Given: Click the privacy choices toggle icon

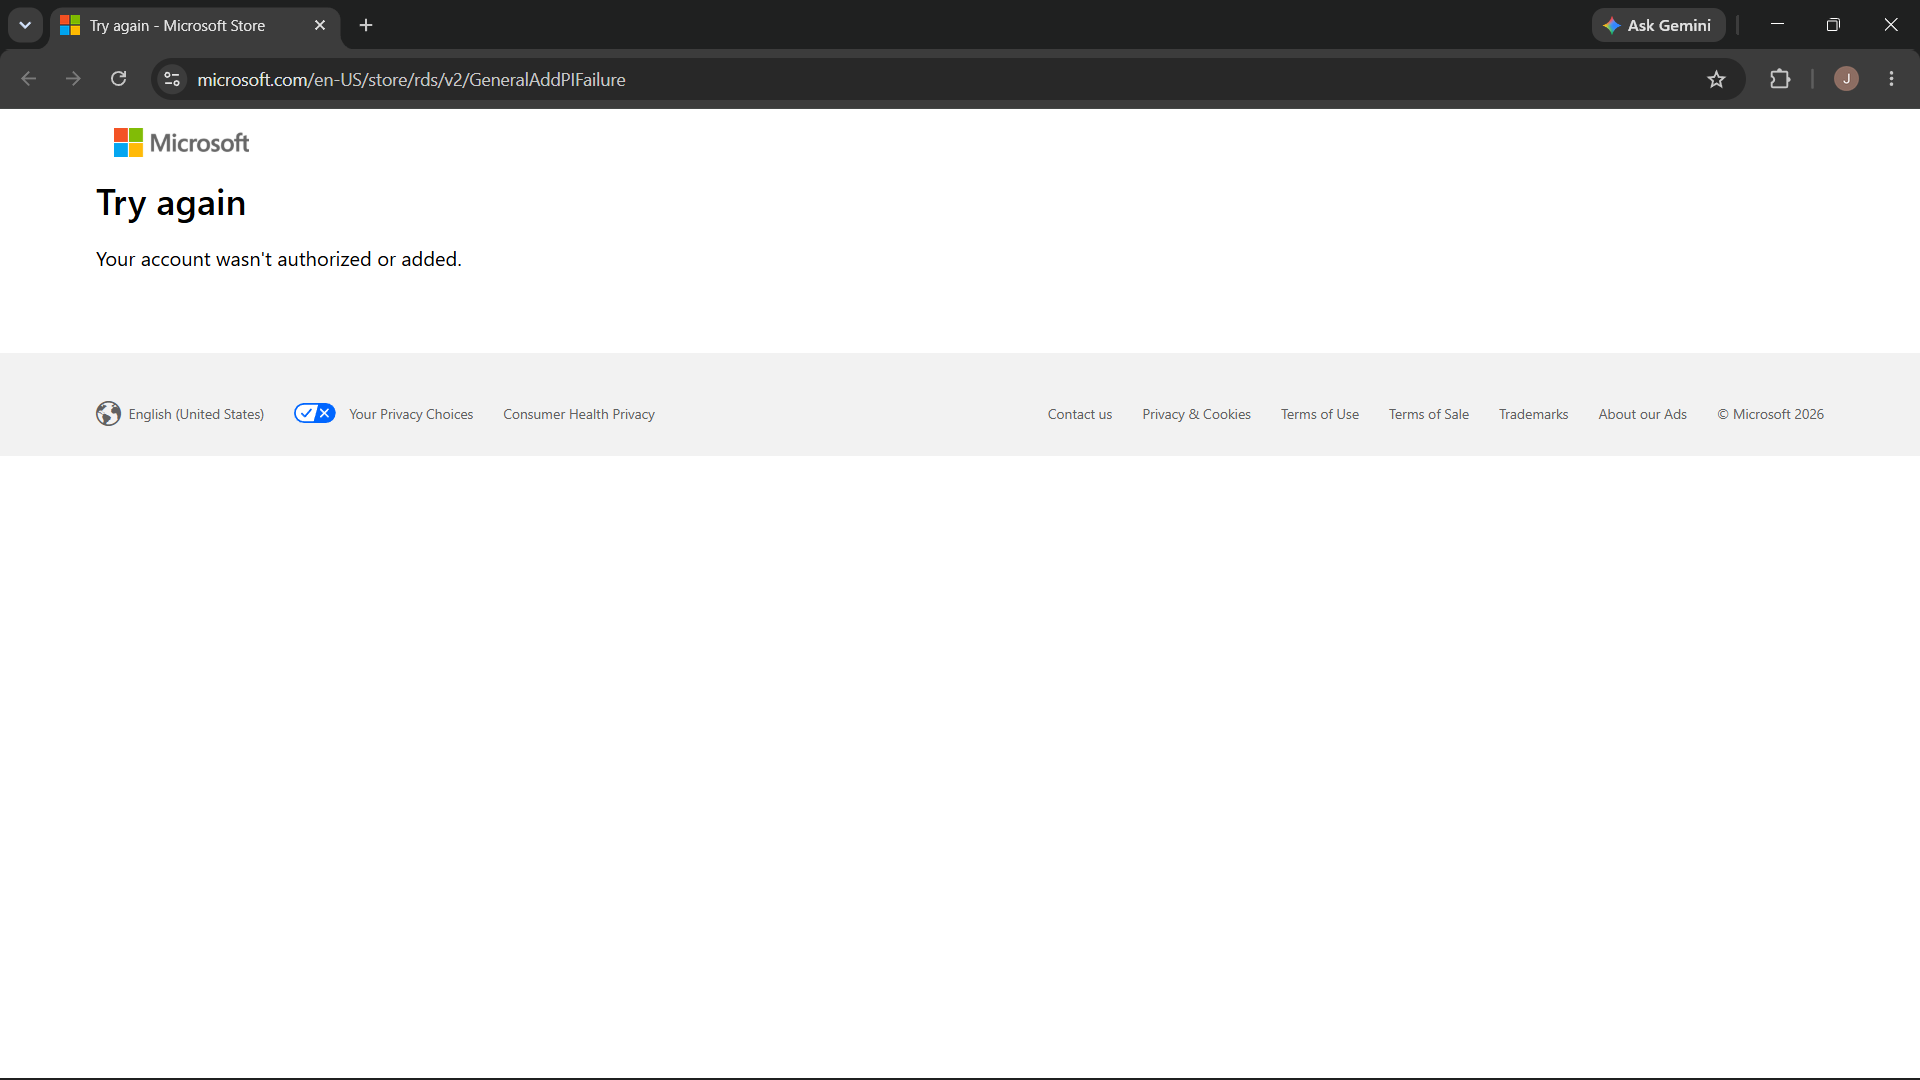Looking at the screenshot, I should (x=314, y=413).
